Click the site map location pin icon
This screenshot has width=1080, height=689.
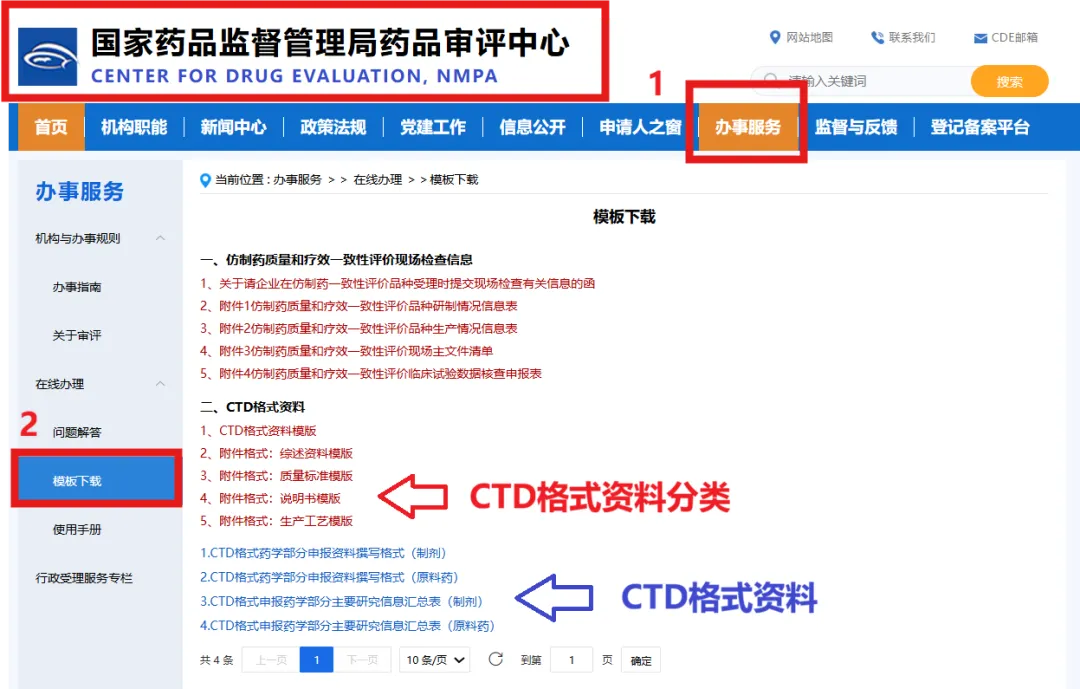[x=775, y=37]
